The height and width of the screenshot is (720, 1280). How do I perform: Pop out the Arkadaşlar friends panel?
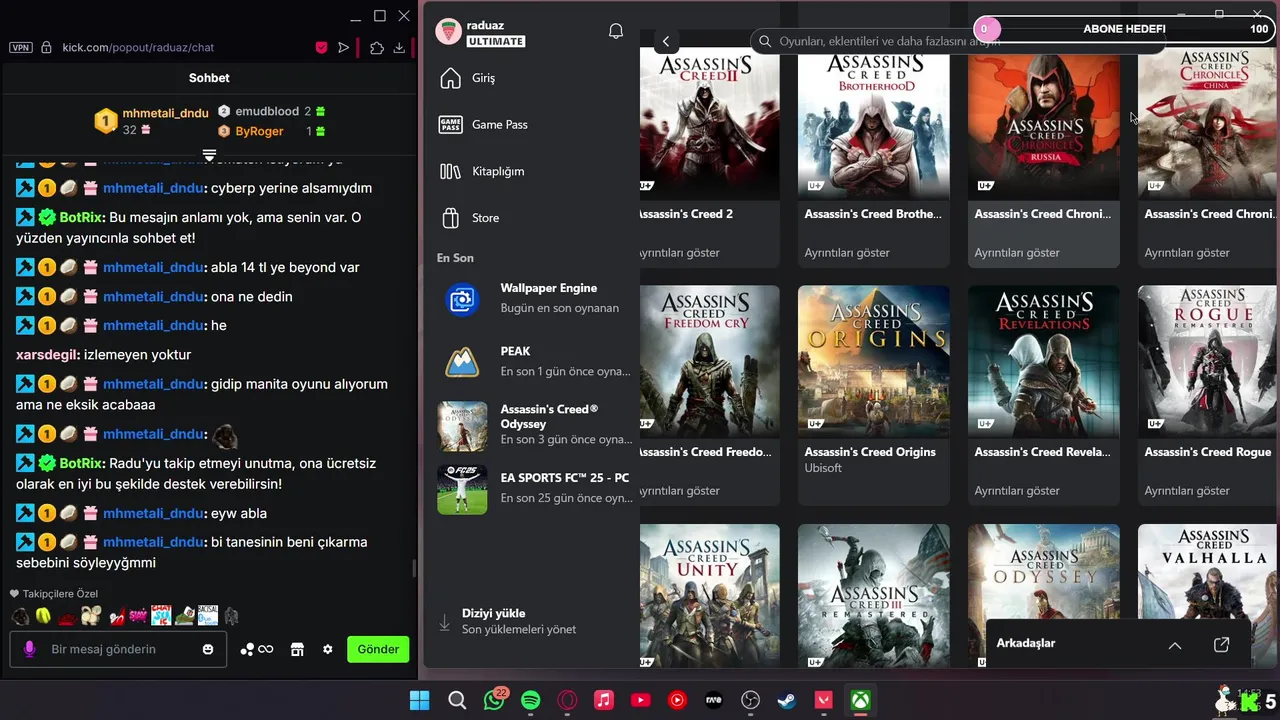click(1221, 645)
